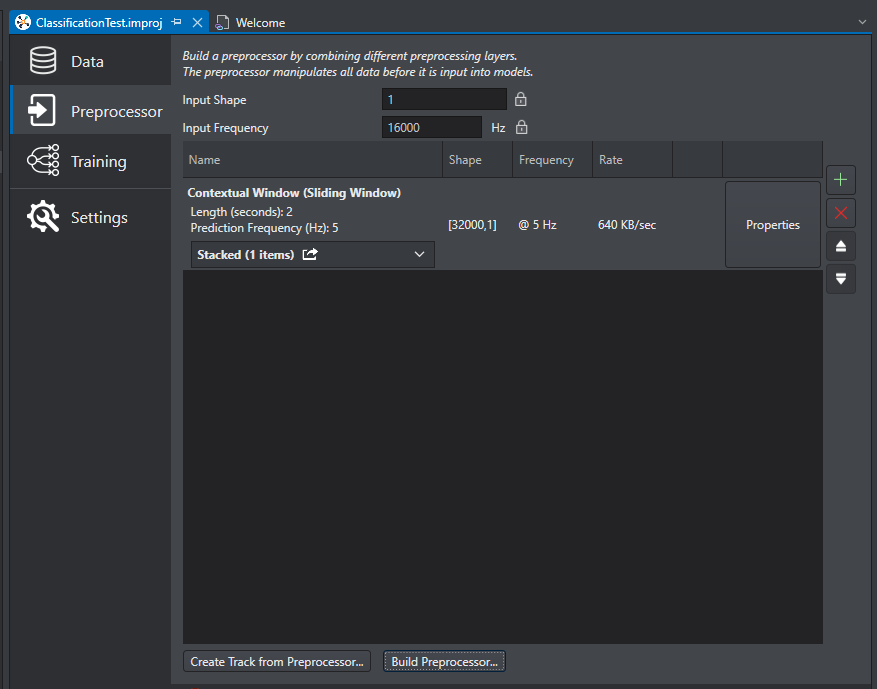Expand the Stacked (1 items) dropdown
Viewport: 877px width, 689px height.
tap(419, 255)
